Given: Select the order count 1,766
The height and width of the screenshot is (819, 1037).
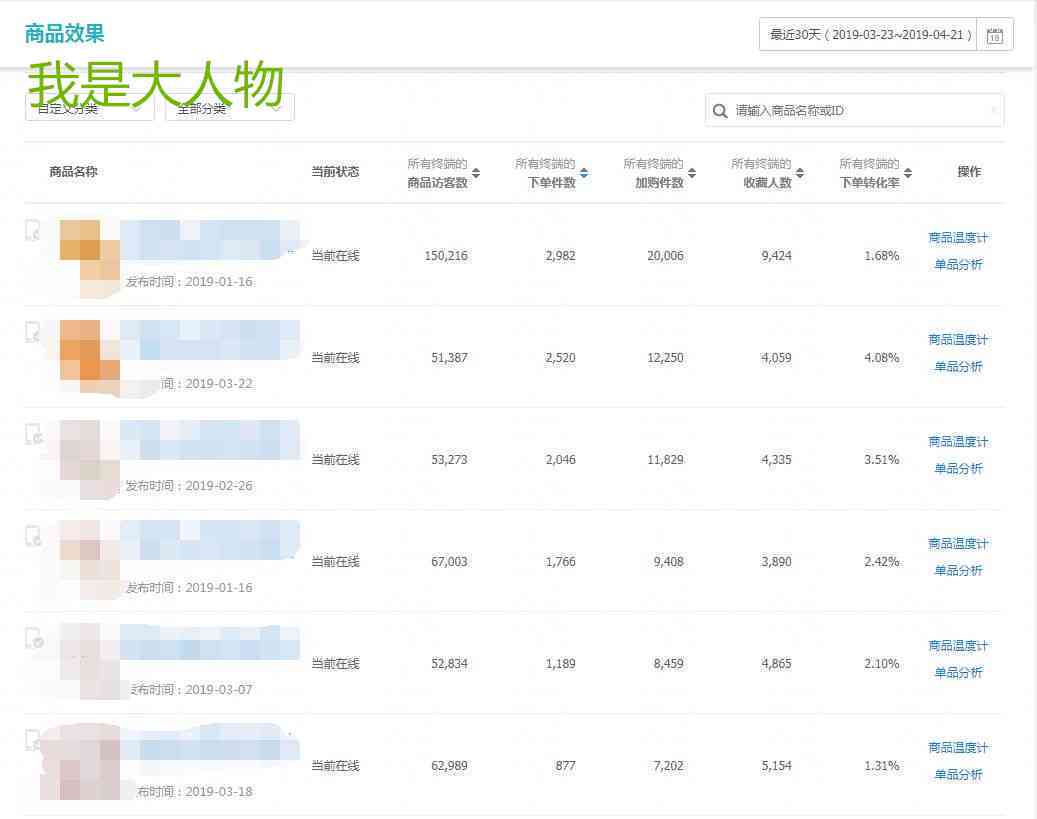Looking at the screenshot, I should [x=560, y=562].
